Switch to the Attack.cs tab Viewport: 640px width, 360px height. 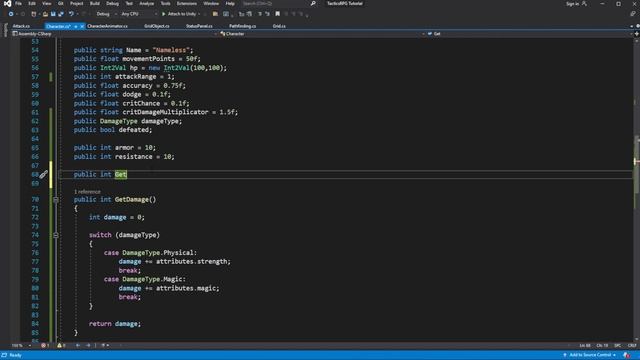[21, 26]
